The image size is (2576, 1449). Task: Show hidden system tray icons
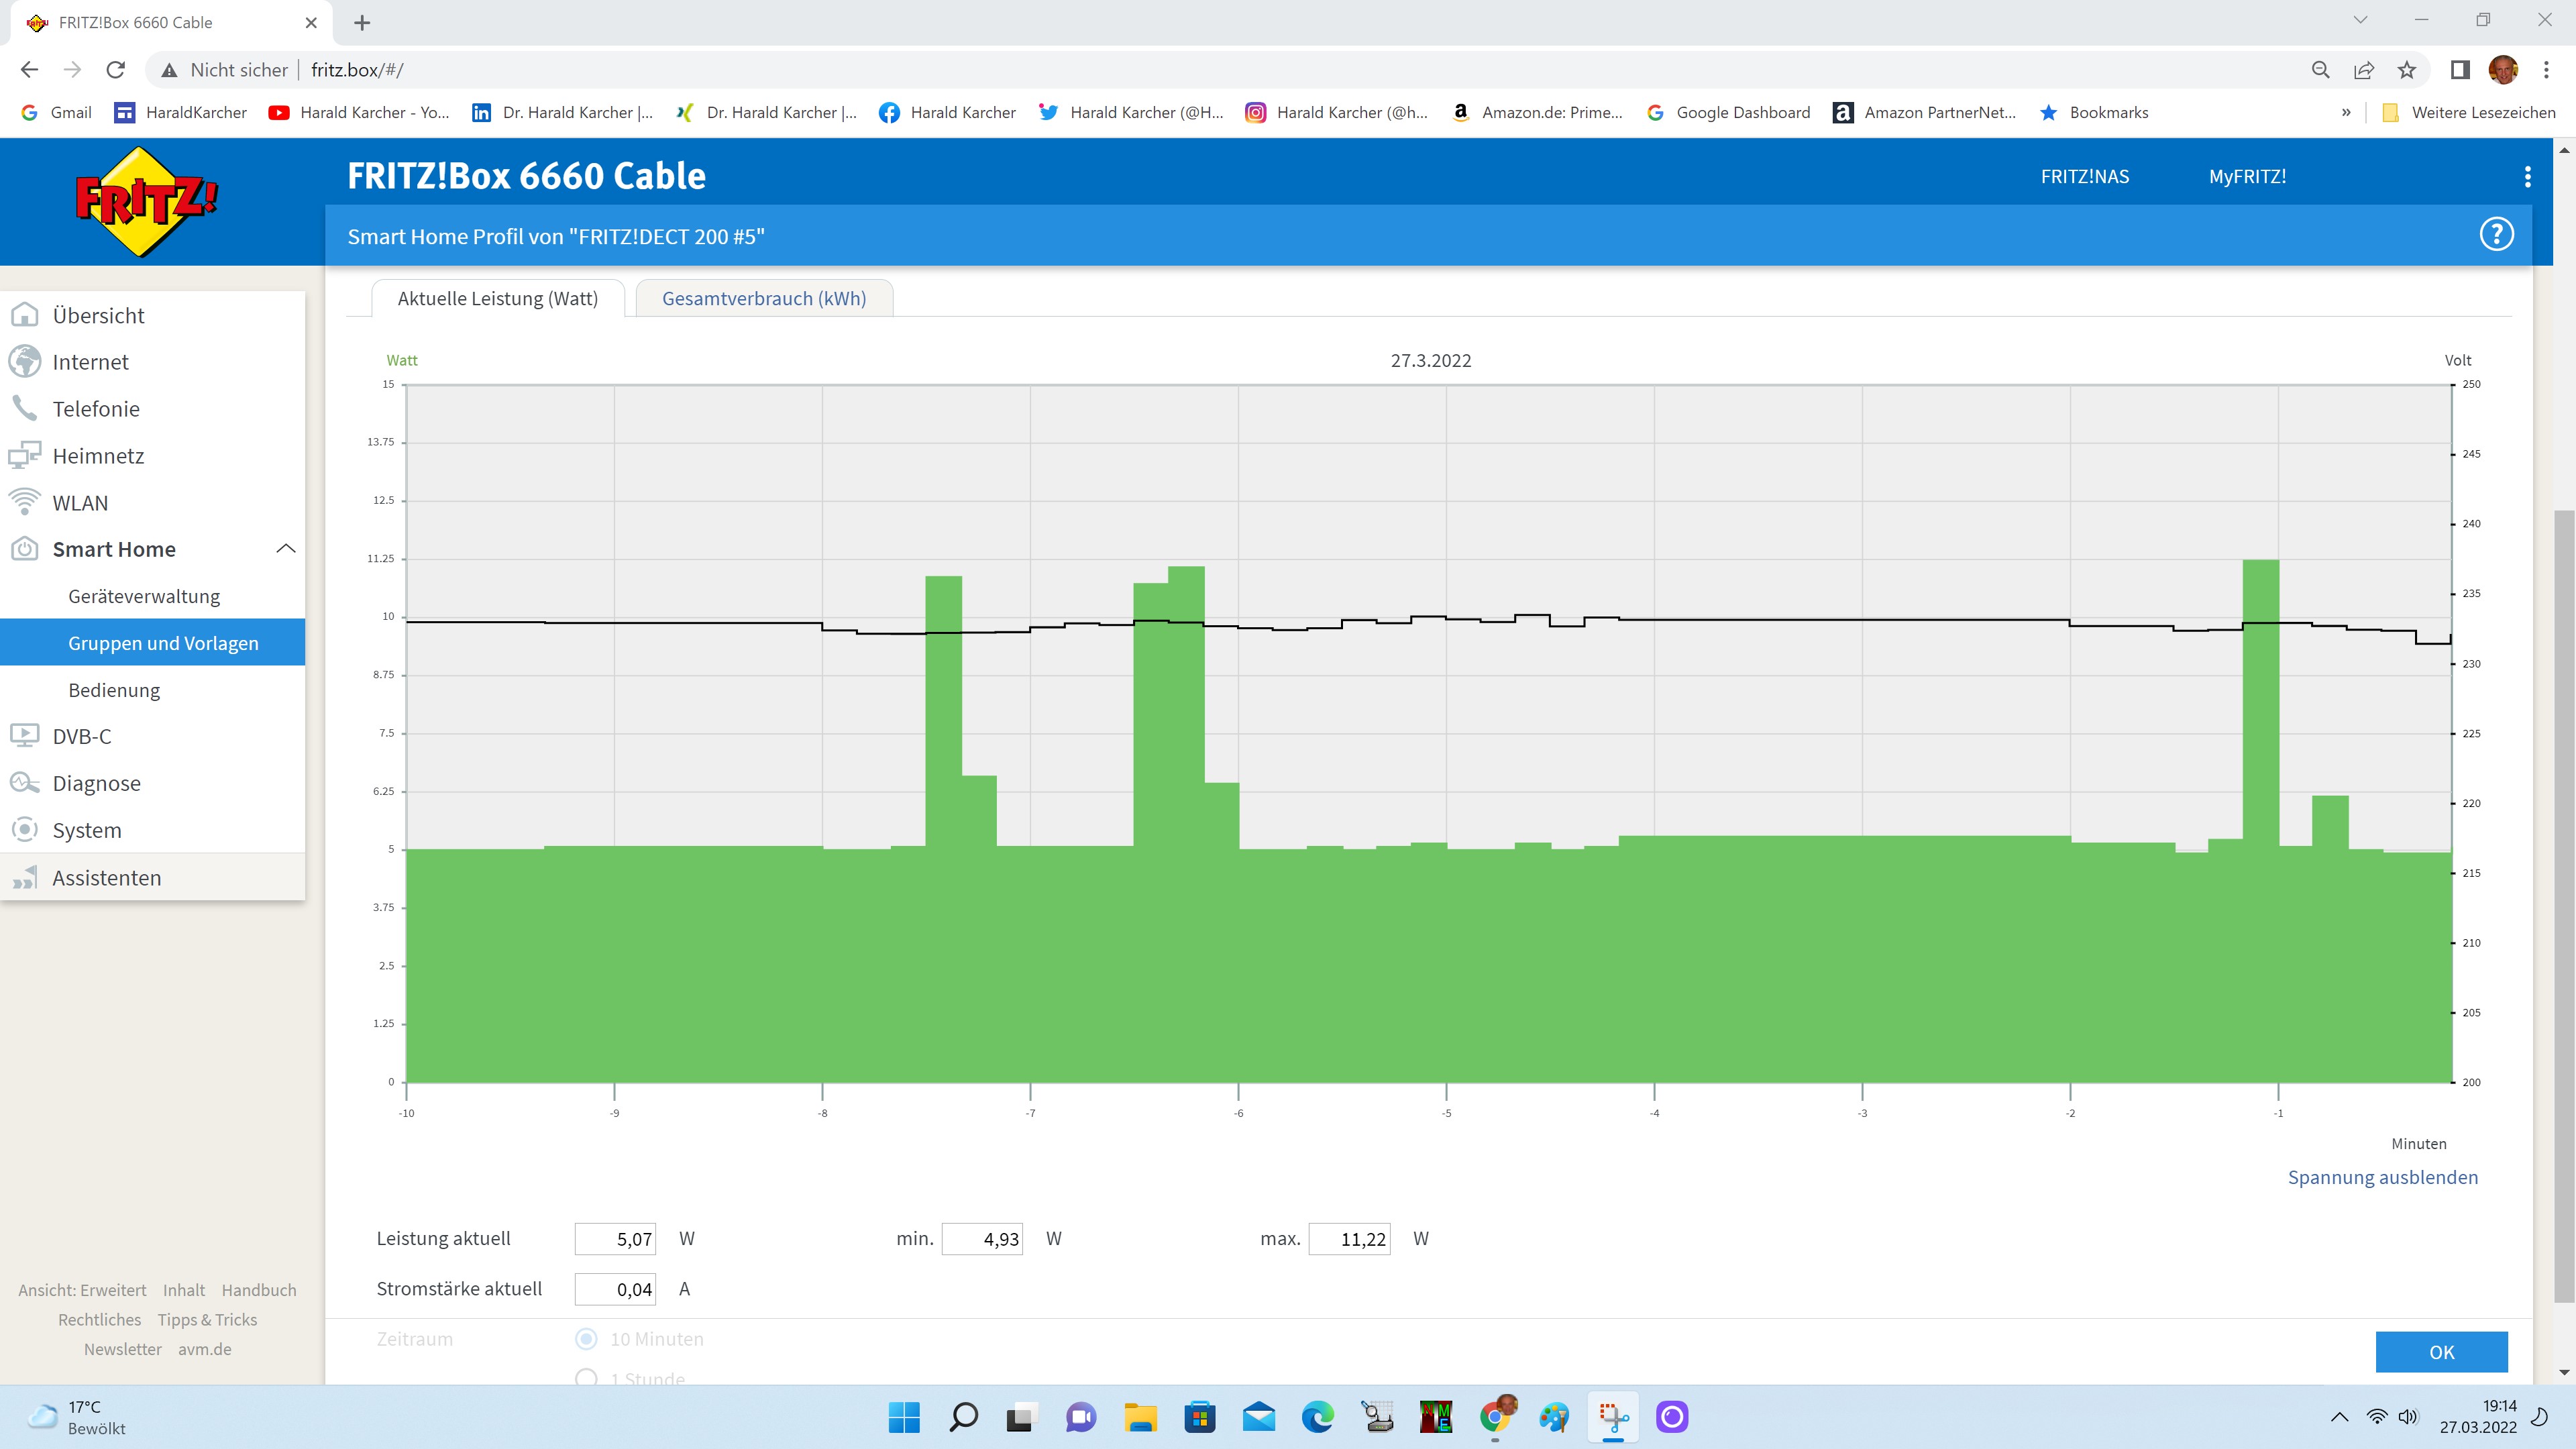(2339, 1417)
